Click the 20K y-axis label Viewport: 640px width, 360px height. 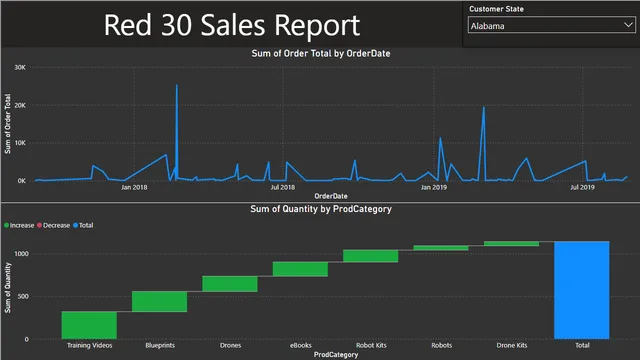[20, 105]
